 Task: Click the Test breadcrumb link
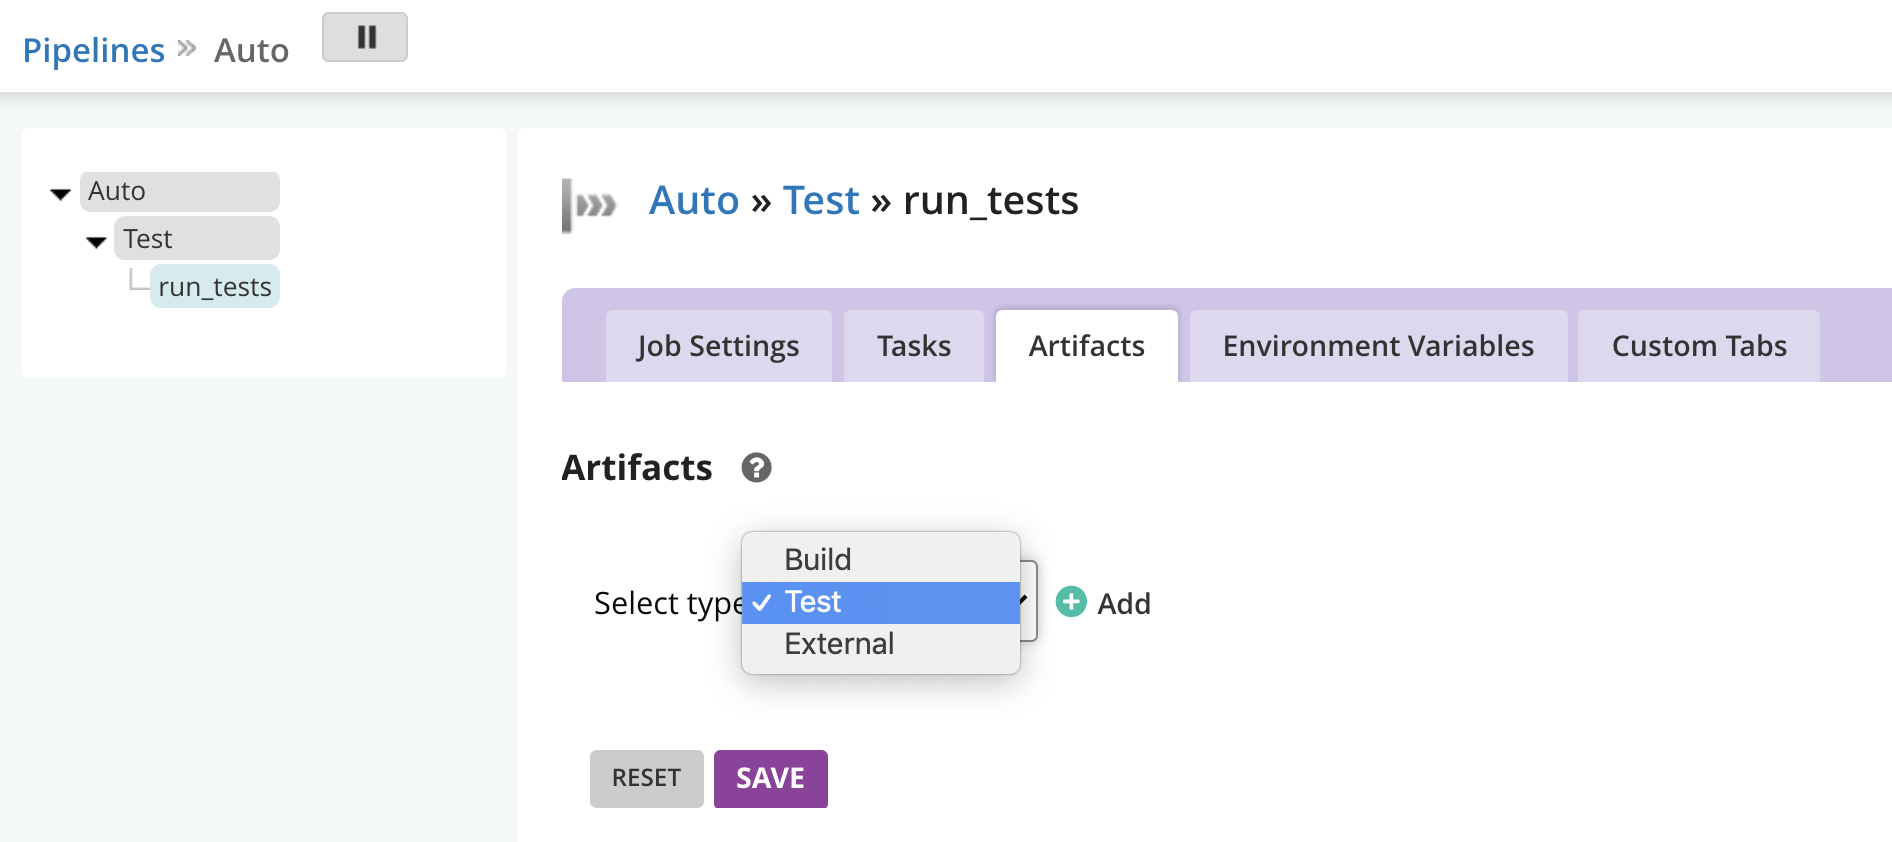(820, 201)
